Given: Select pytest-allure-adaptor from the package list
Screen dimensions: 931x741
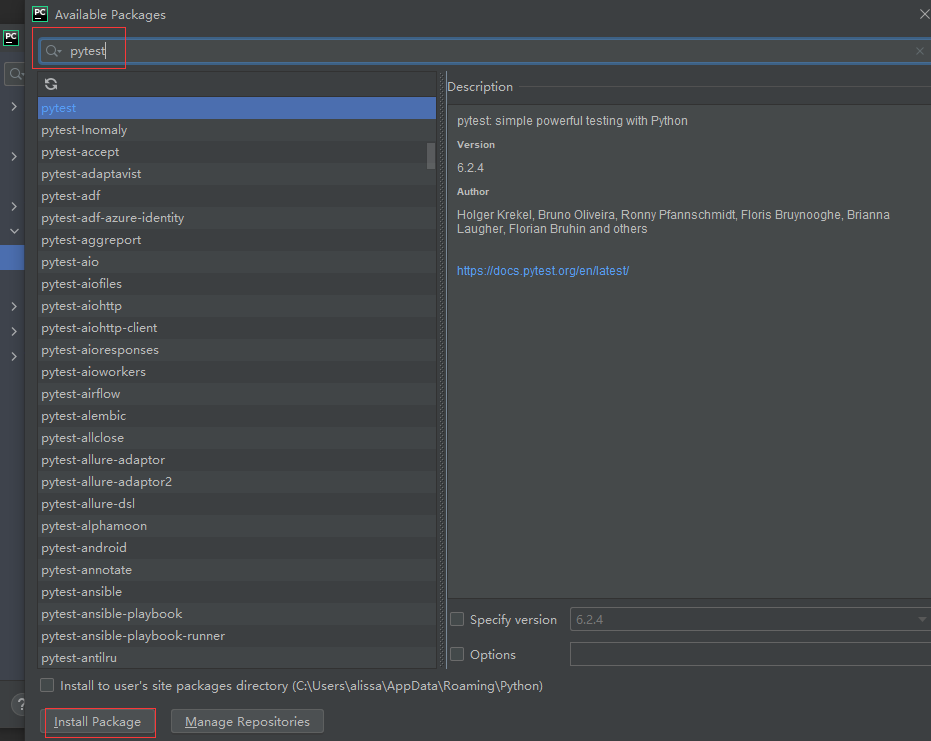Looking at the screenshot, I should [103, 459].
